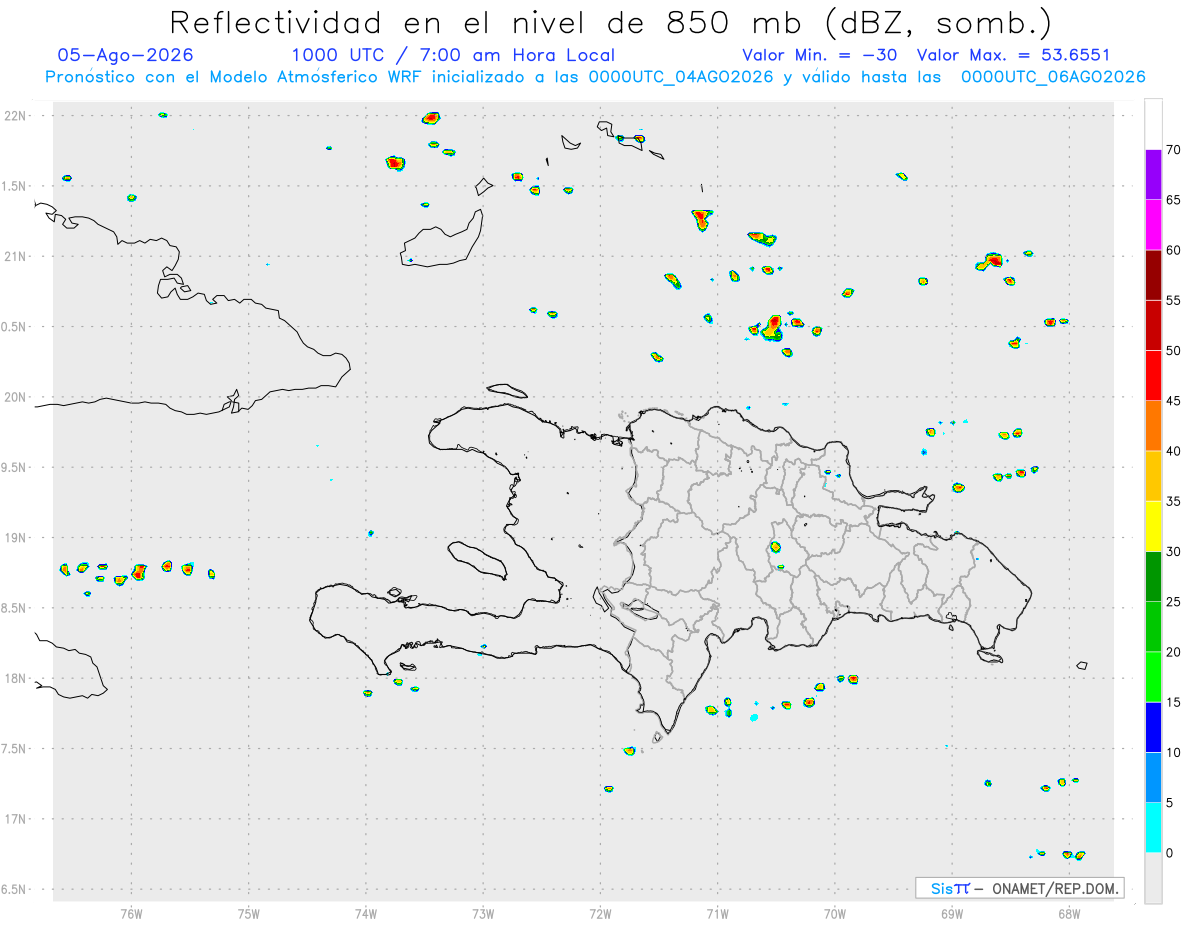Select the '69W' longitude axis label
Image resolution: width=1200 pixels, height=927 pixels.
952,914
